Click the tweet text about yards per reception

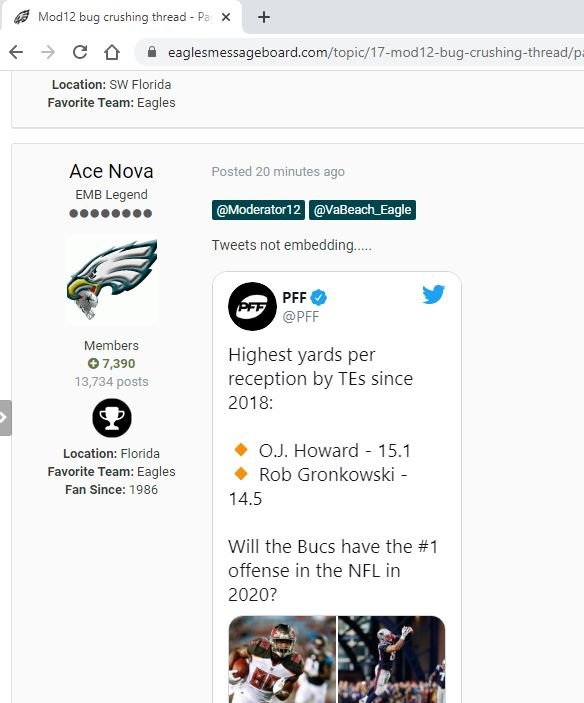pyautogui.click(x=320, y=379)
